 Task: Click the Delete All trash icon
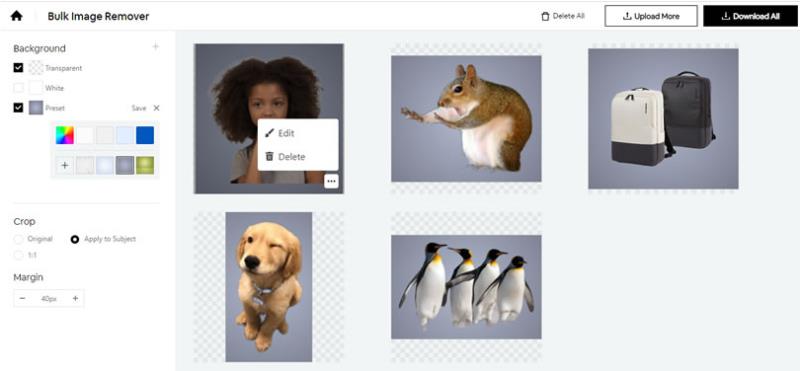[x=545, y=16]
